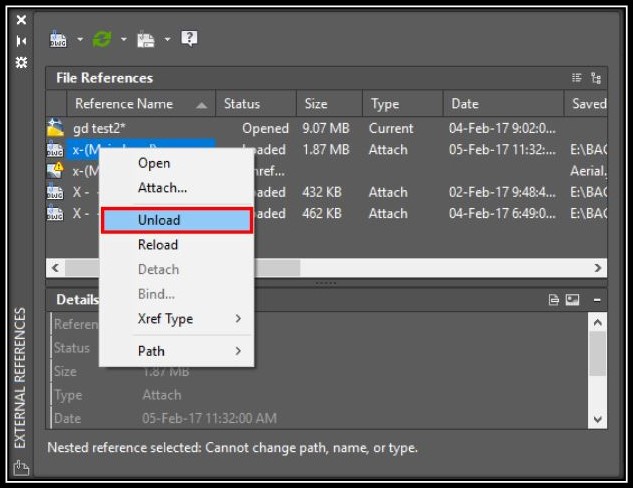
Task: Click the Attach DWG icon in toolbar
Action: pyautogui.click(x=58, y=40)
